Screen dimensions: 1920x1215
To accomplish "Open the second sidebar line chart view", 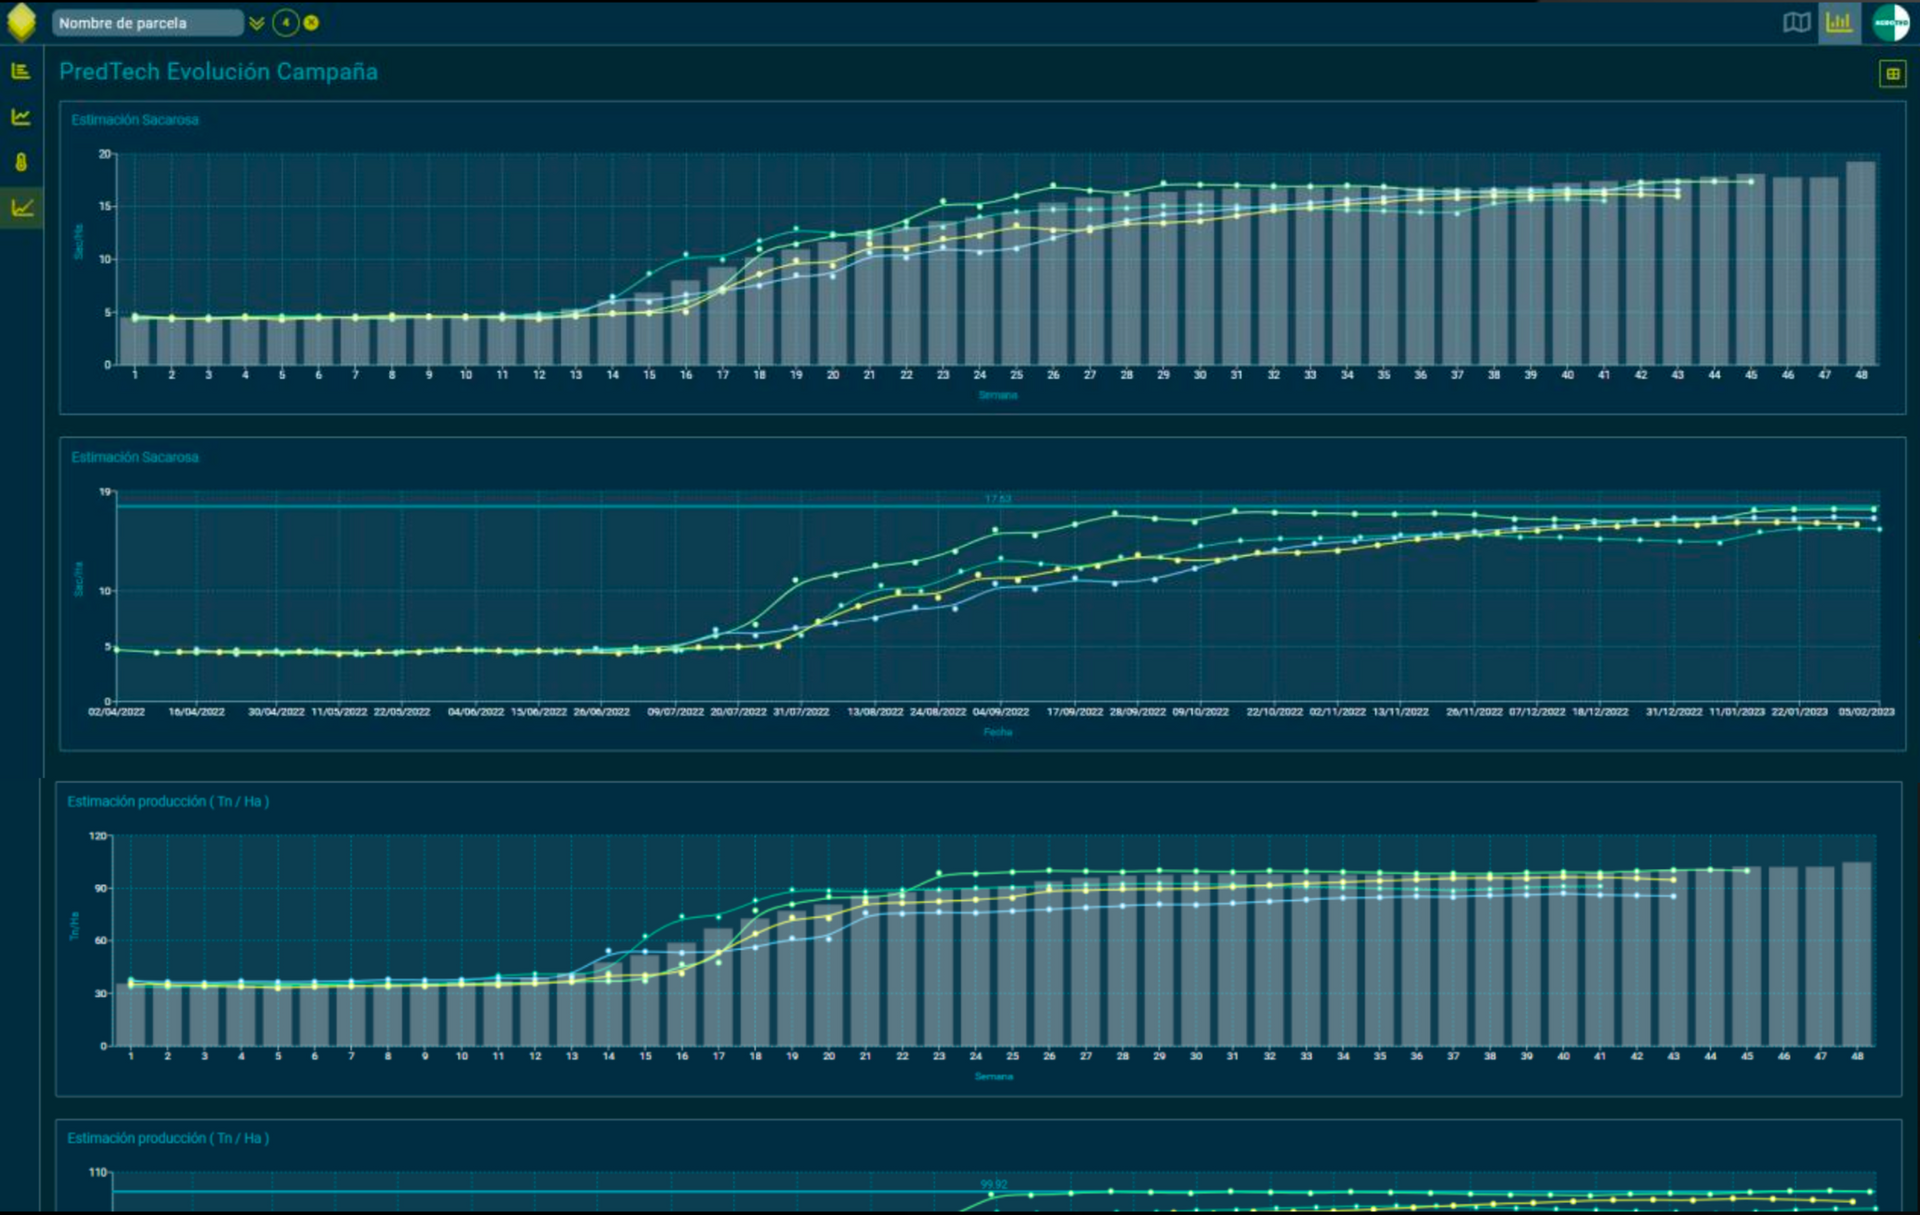I will coord(21,117).
